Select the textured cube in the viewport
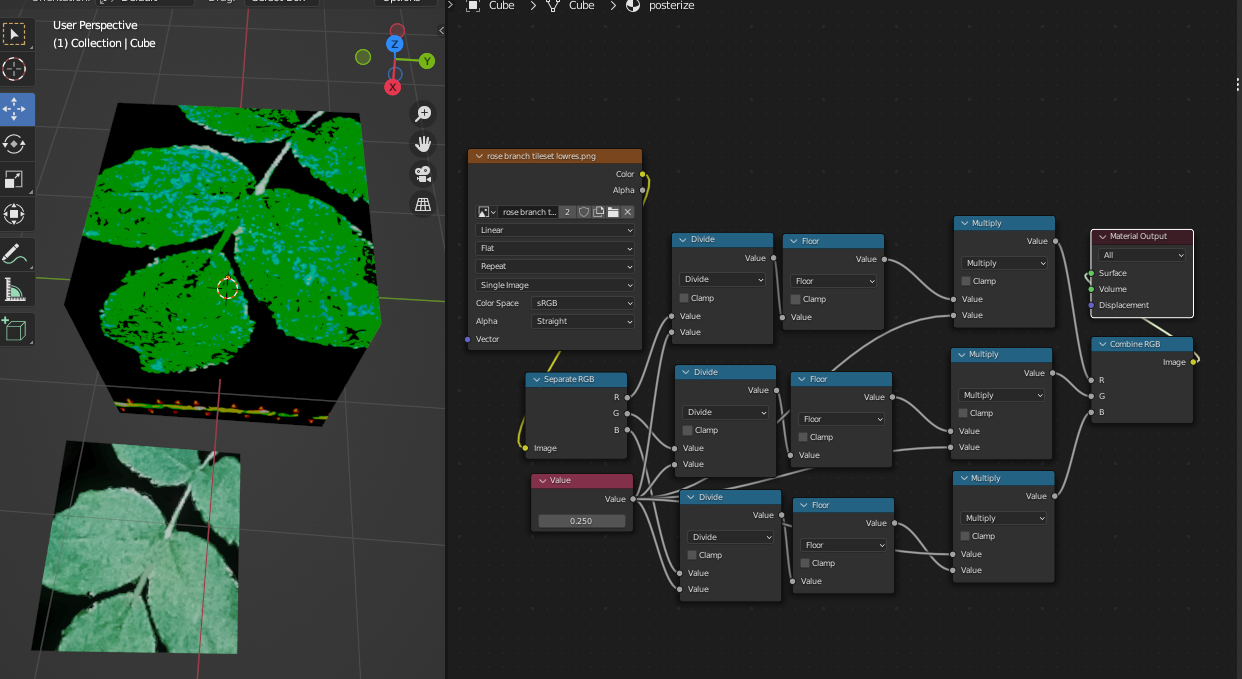Screen dimensions: 1242x679 pyautogui.click(x=225, y=262)
